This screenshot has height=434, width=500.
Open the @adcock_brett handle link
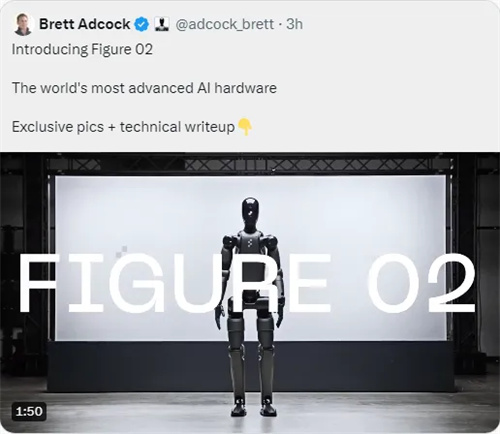click(225, 24)
